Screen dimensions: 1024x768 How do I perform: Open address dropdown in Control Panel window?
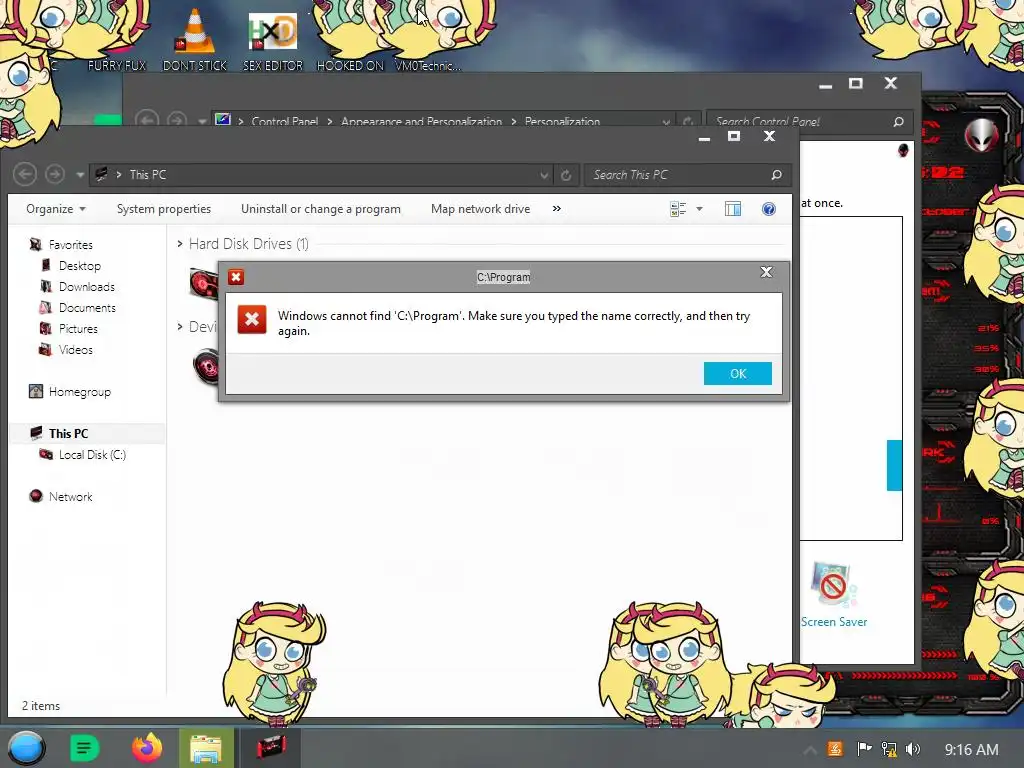[x=665, y=121]
